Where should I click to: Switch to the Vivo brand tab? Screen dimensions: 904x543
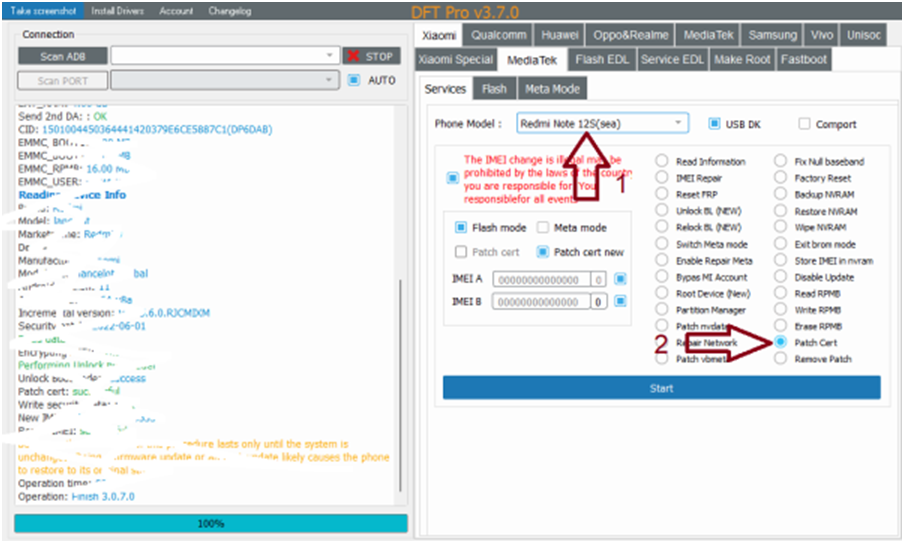(x=822, y=35)
